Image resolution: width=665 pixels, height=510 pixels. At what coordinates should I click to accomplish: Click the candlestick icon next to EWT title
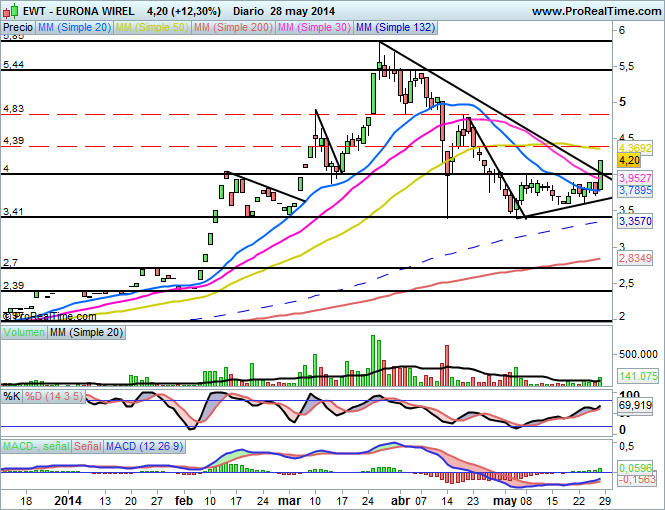pos(10,11)
